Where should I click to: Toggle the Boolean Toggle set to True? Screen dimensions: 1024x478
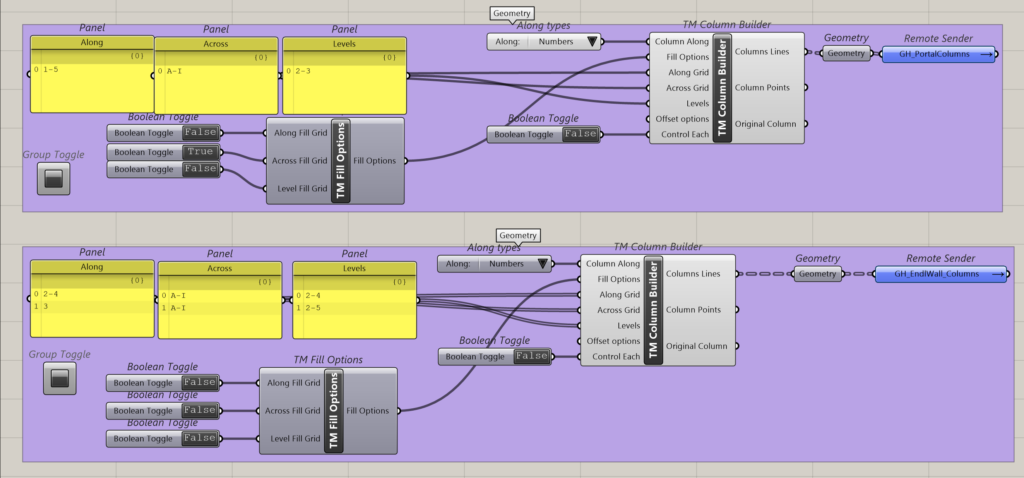click(199, 152)
